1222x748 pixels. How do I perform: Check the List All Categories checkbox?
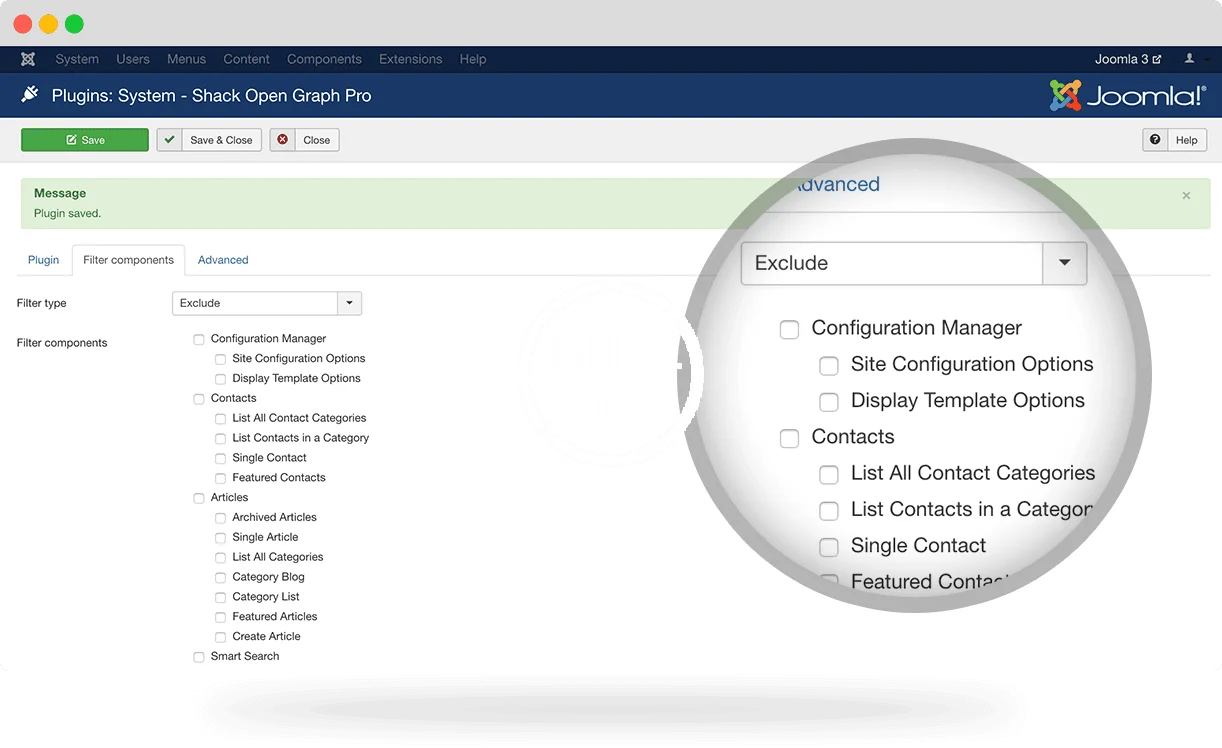point(221,558)
